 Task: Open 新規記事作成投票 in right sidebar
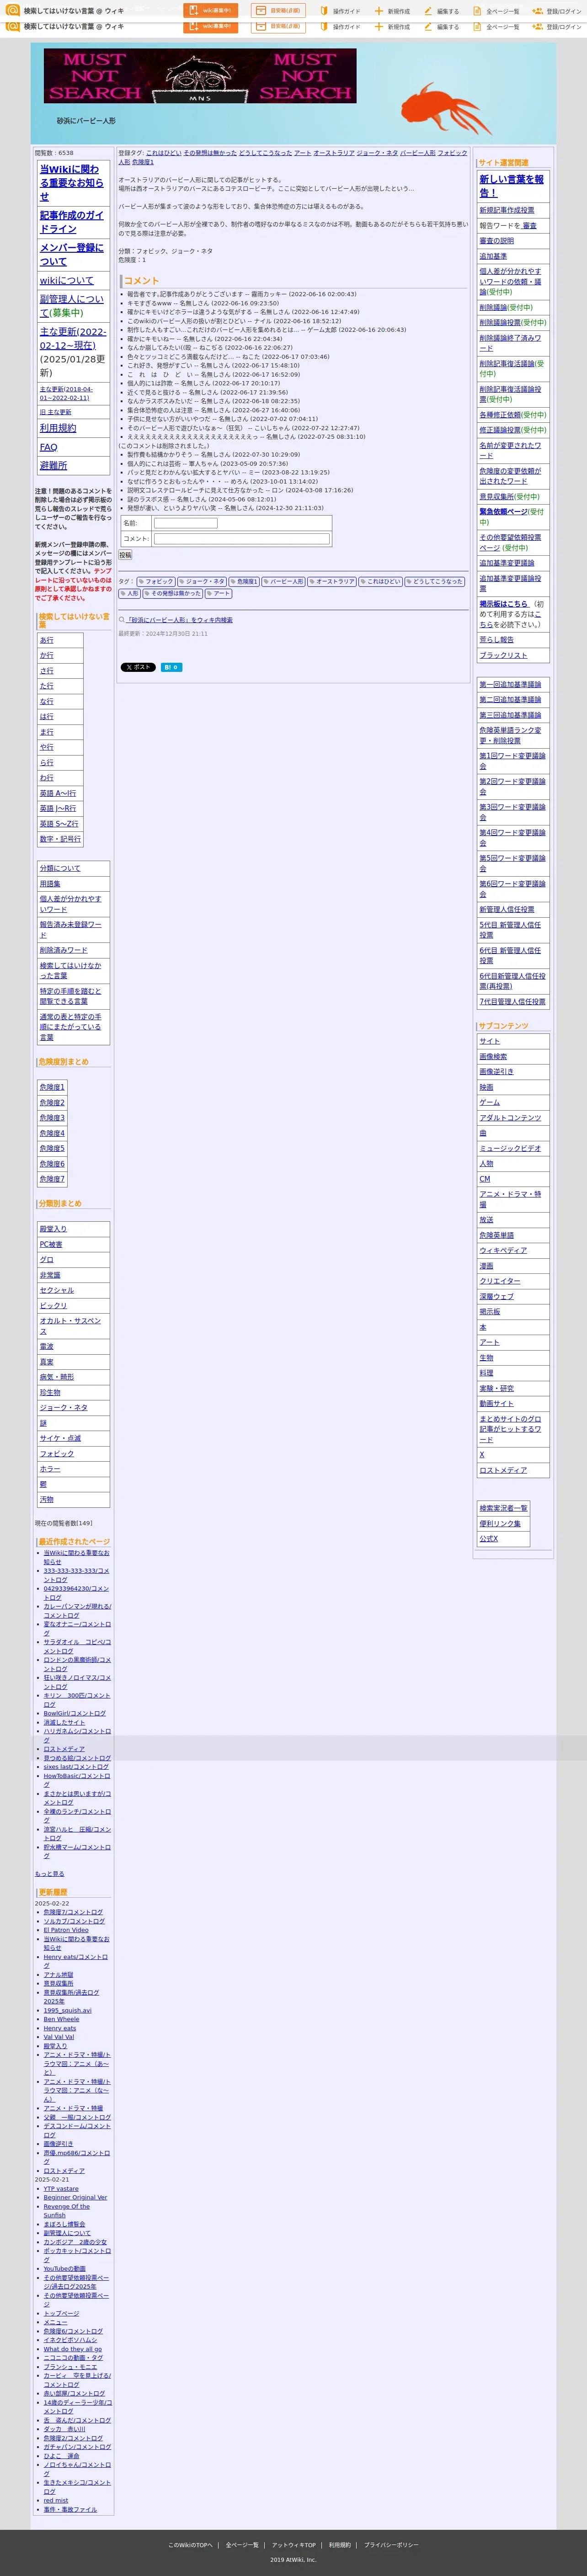[507, 210]
